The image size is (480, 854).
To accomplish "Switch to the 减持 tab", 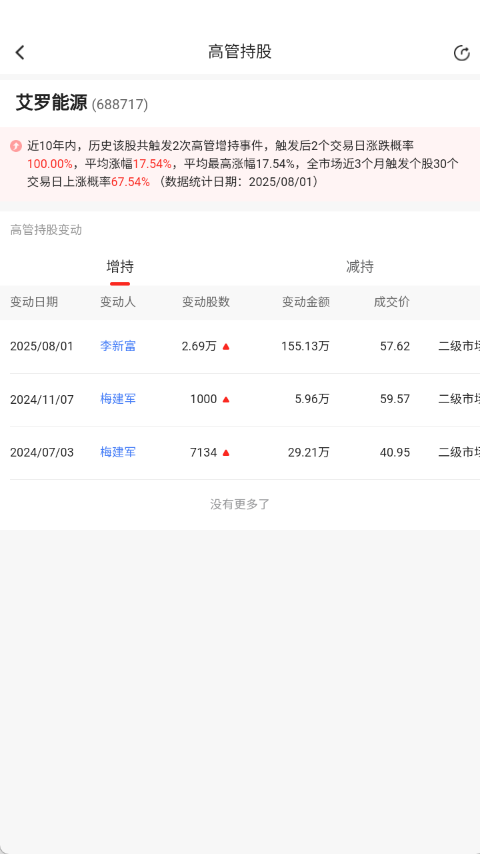I will pos(360,267).
